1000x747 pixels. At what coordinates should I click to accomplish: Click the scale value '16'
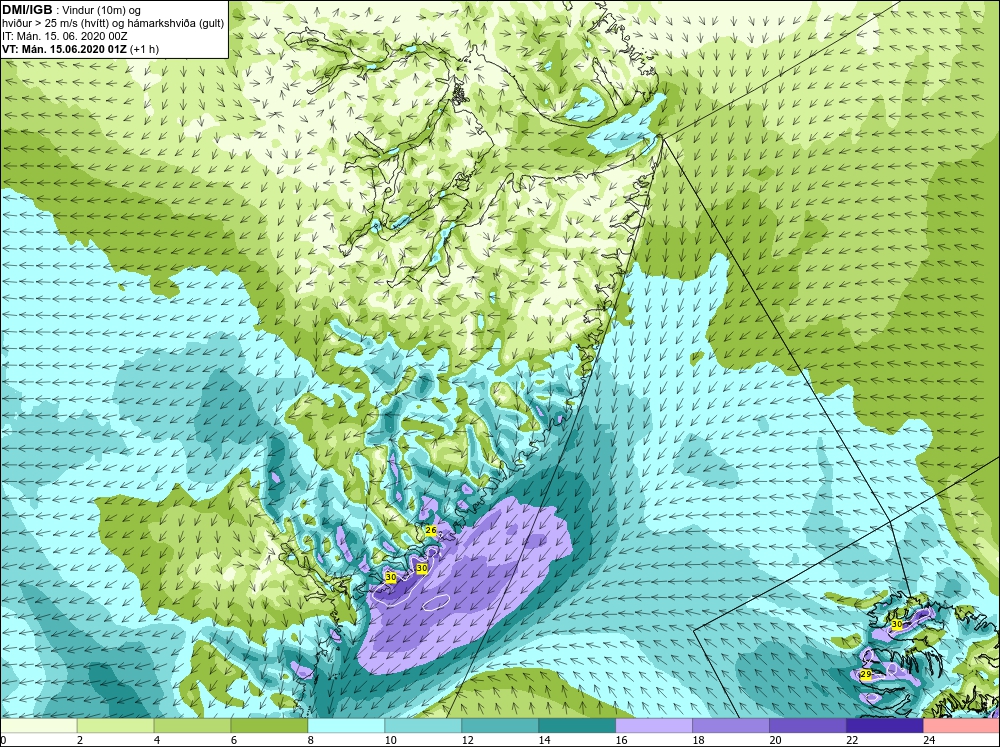tap(621, 740)
